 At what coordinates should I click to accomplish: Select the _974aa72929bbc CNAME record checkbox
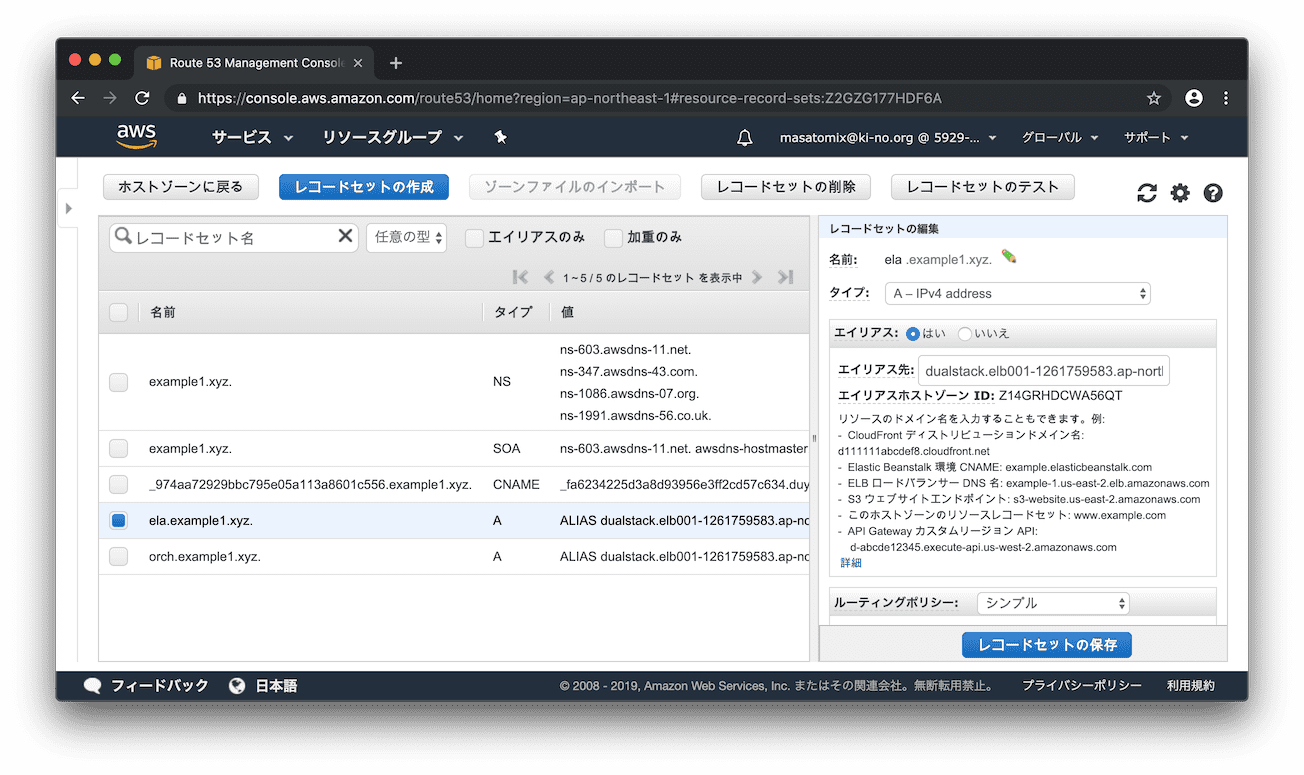pos(118,485)
